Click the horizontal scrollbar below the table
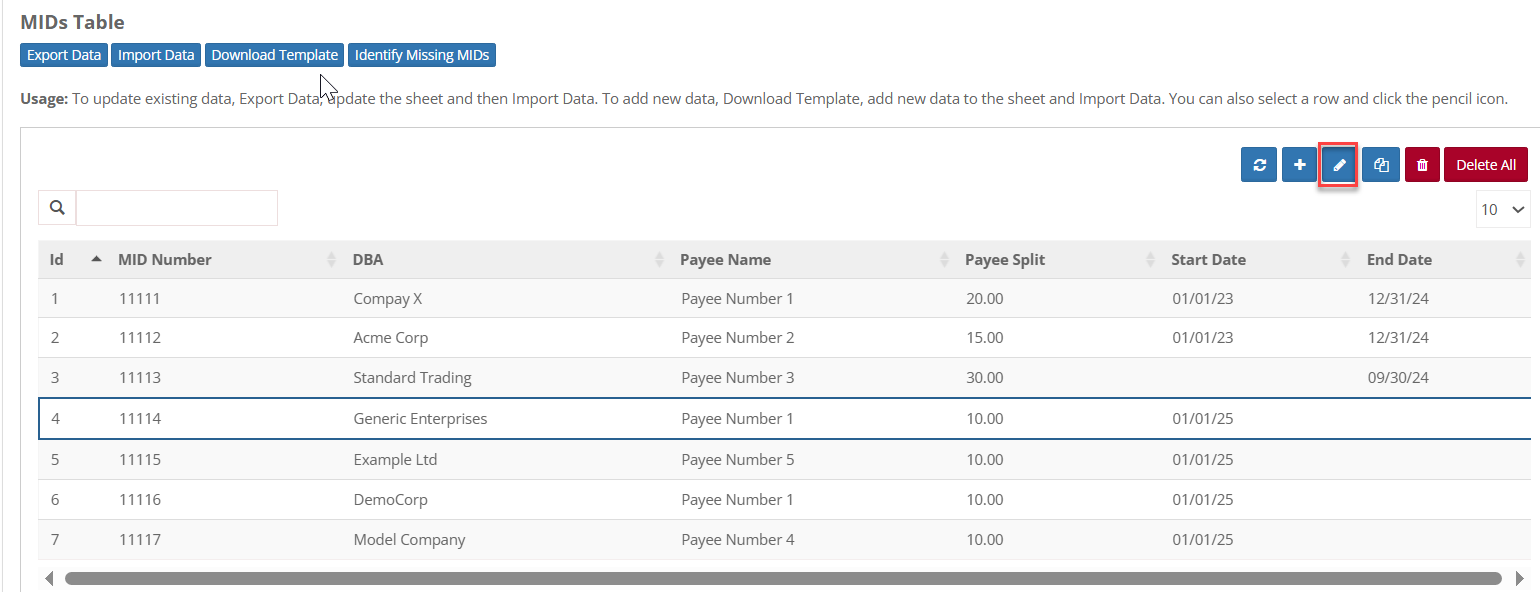Viewport: 1540px width, 592px height. click(x=782, y=578)
